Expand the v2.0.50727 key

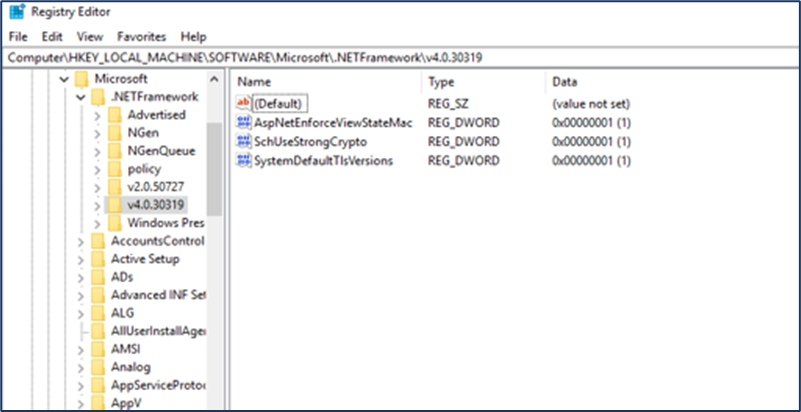click(97, 187)
